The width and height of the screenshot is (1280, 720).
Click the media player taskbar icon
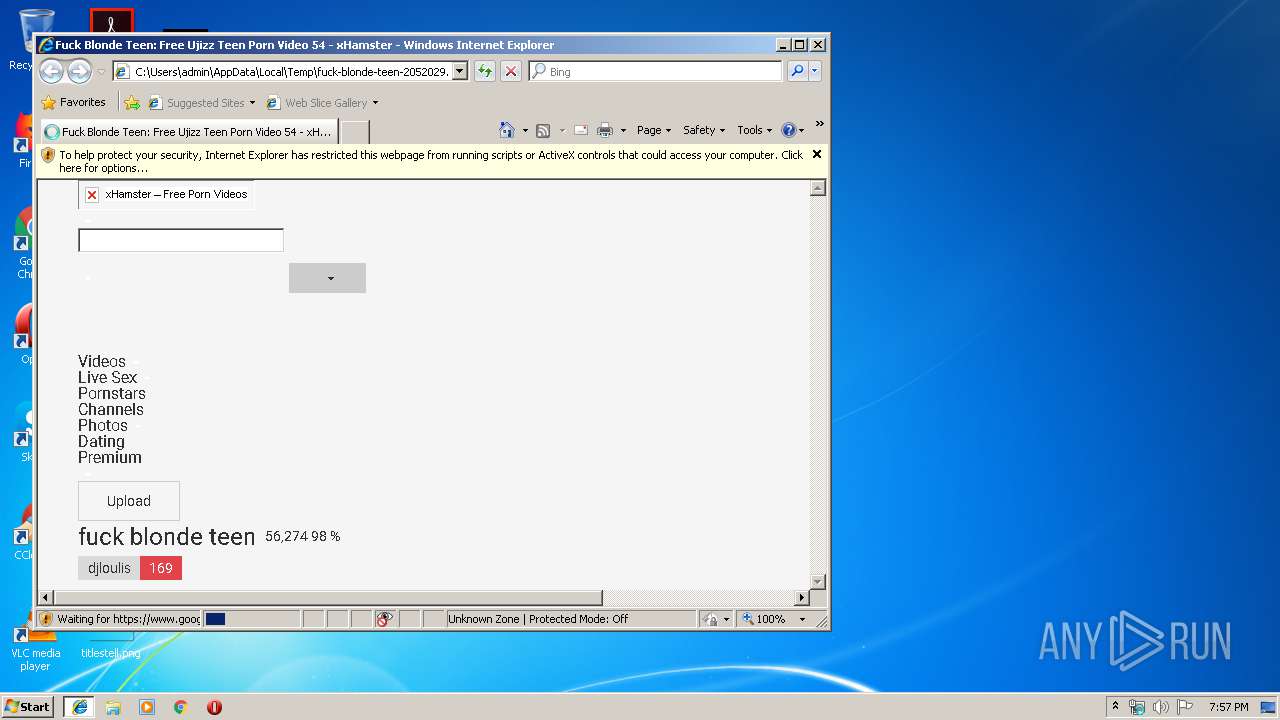coord(147,707)
